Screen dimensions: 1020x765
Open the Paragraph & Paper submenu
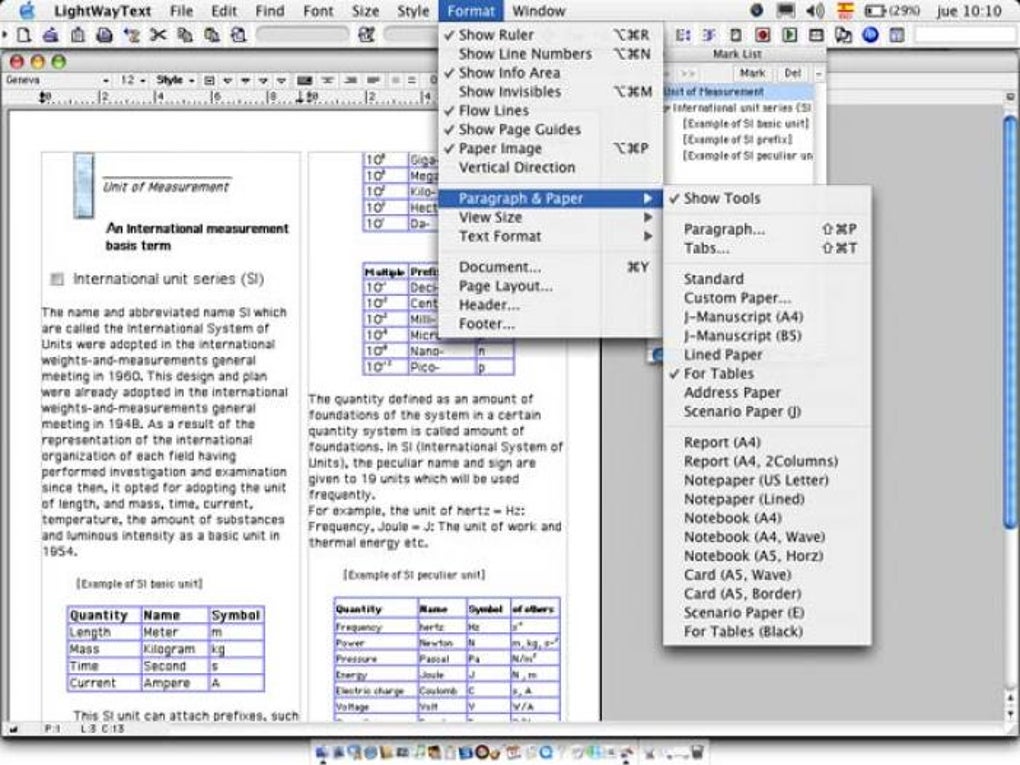(550, 198)
